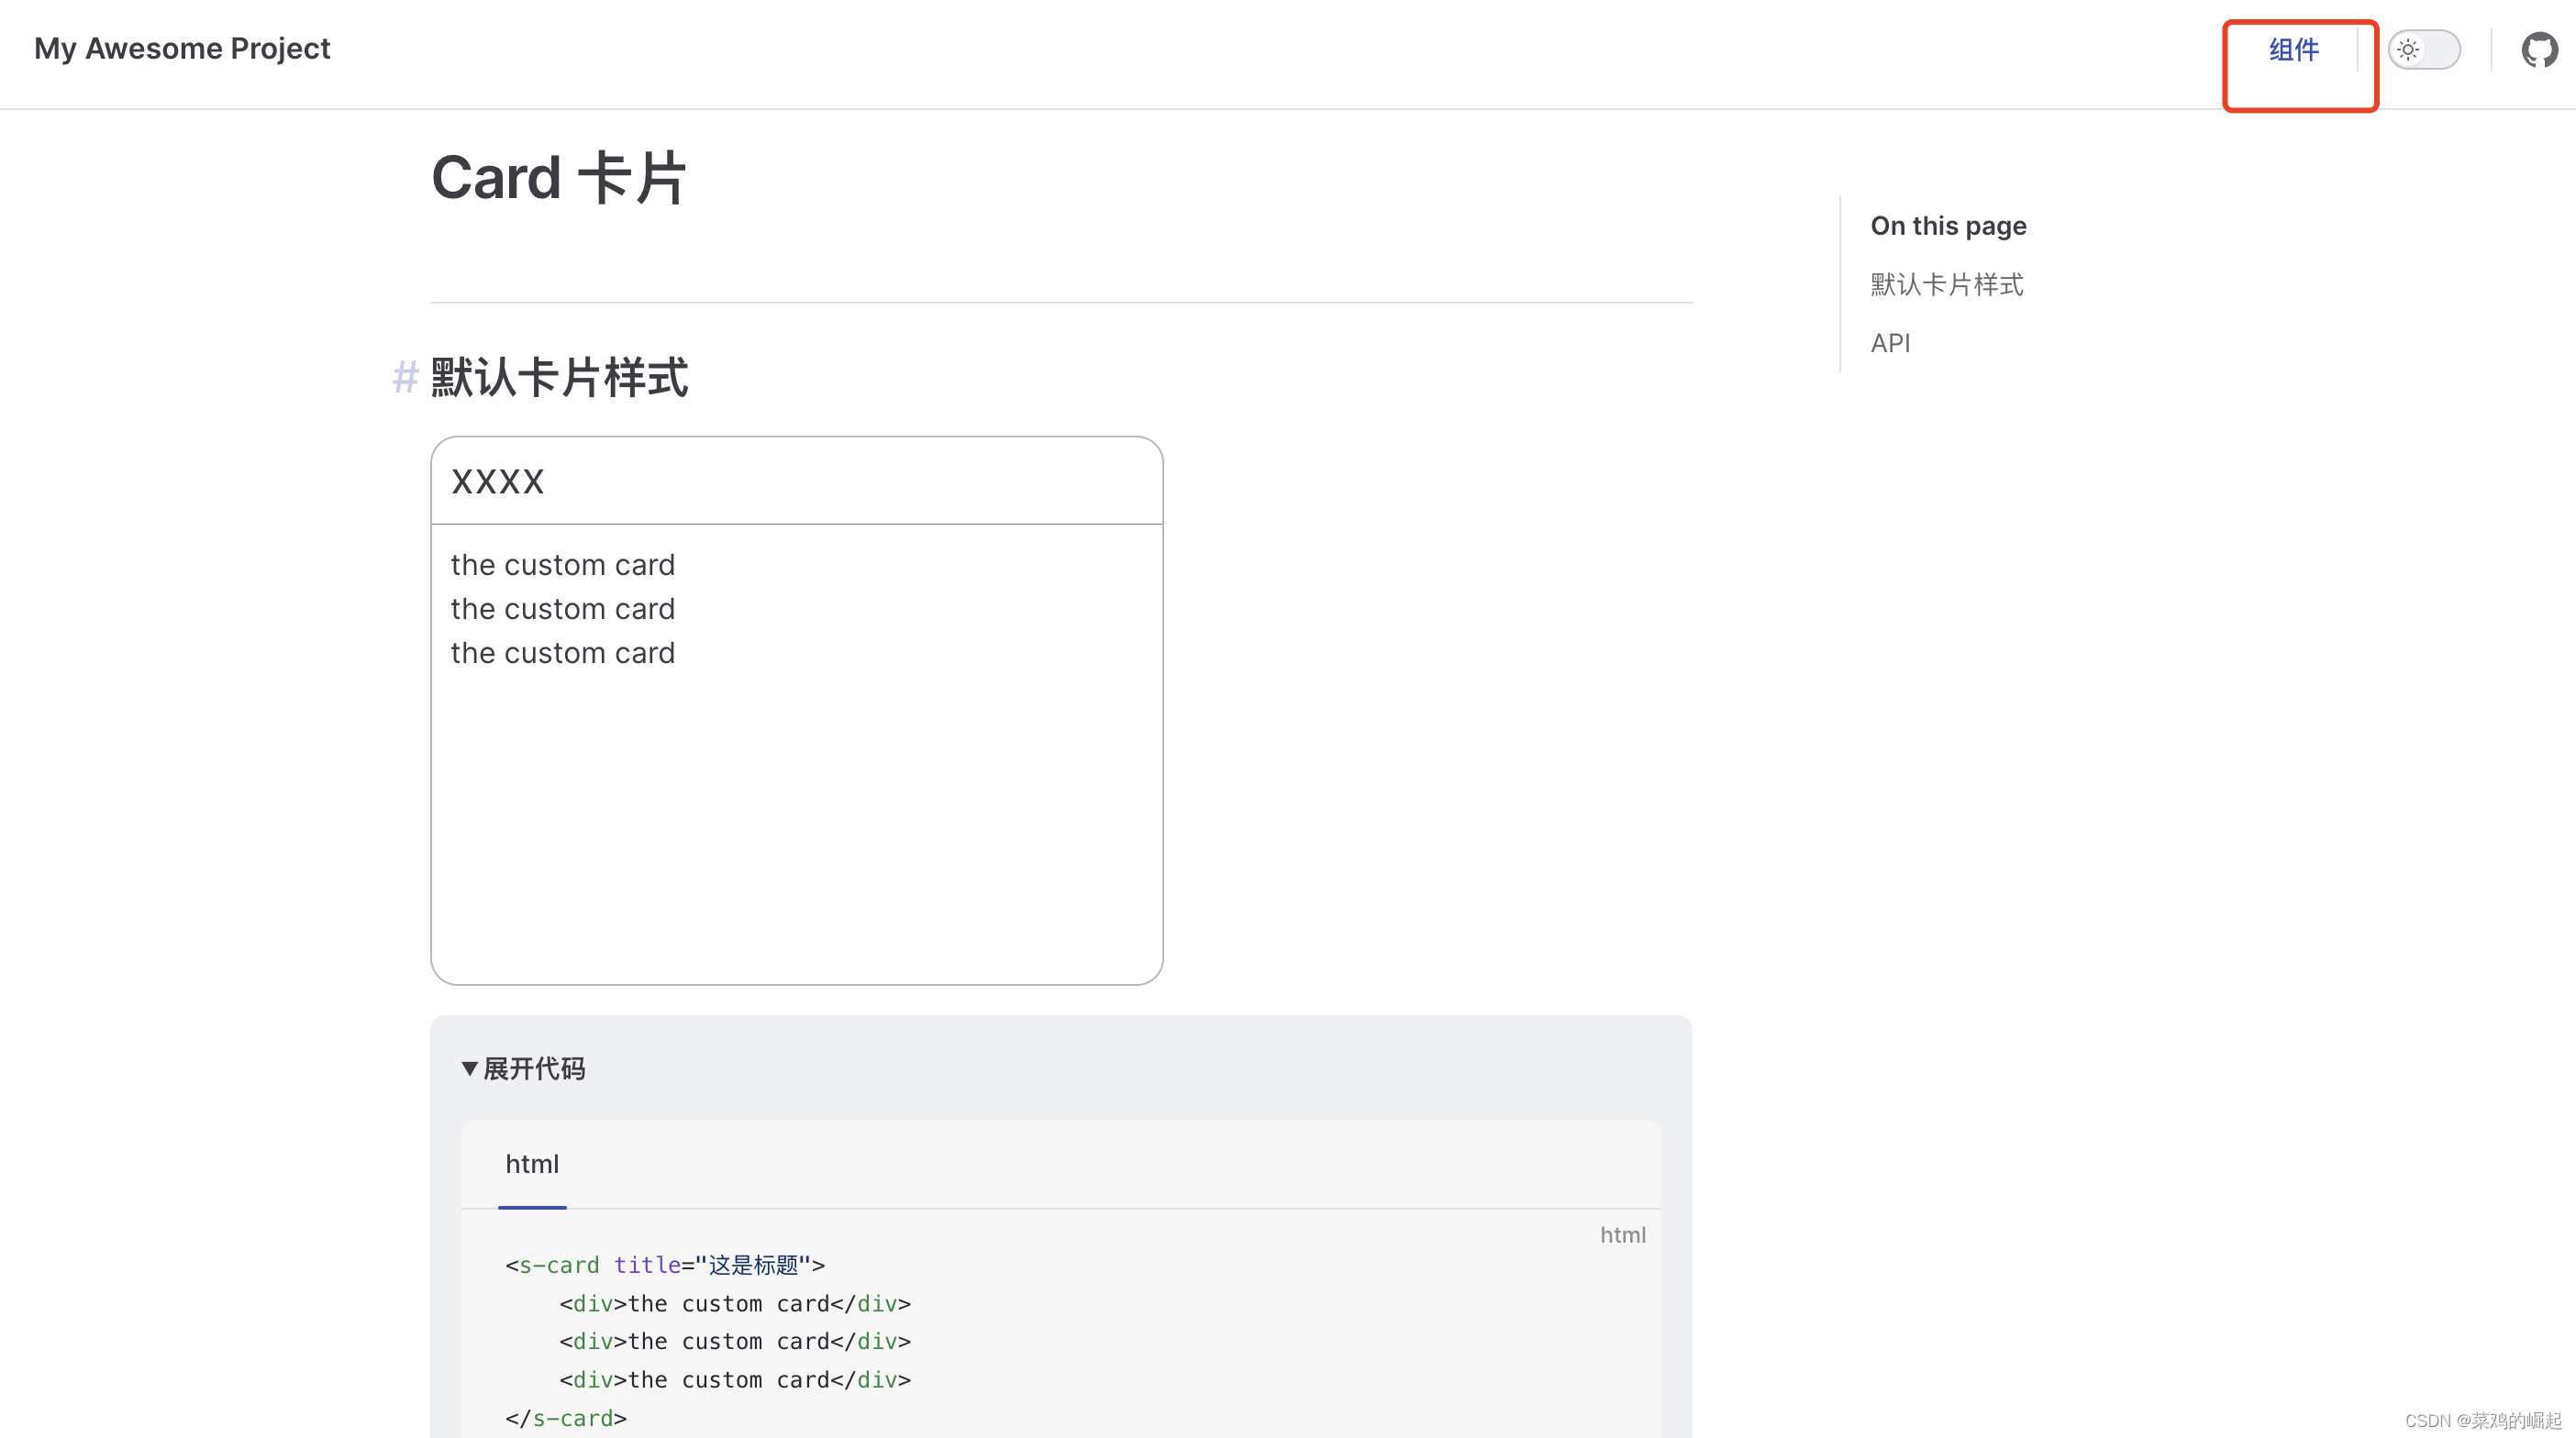The width and height of the screenshot is (2576, 1438).
Task: Click the XXXX card title
Action: point(498,482)
